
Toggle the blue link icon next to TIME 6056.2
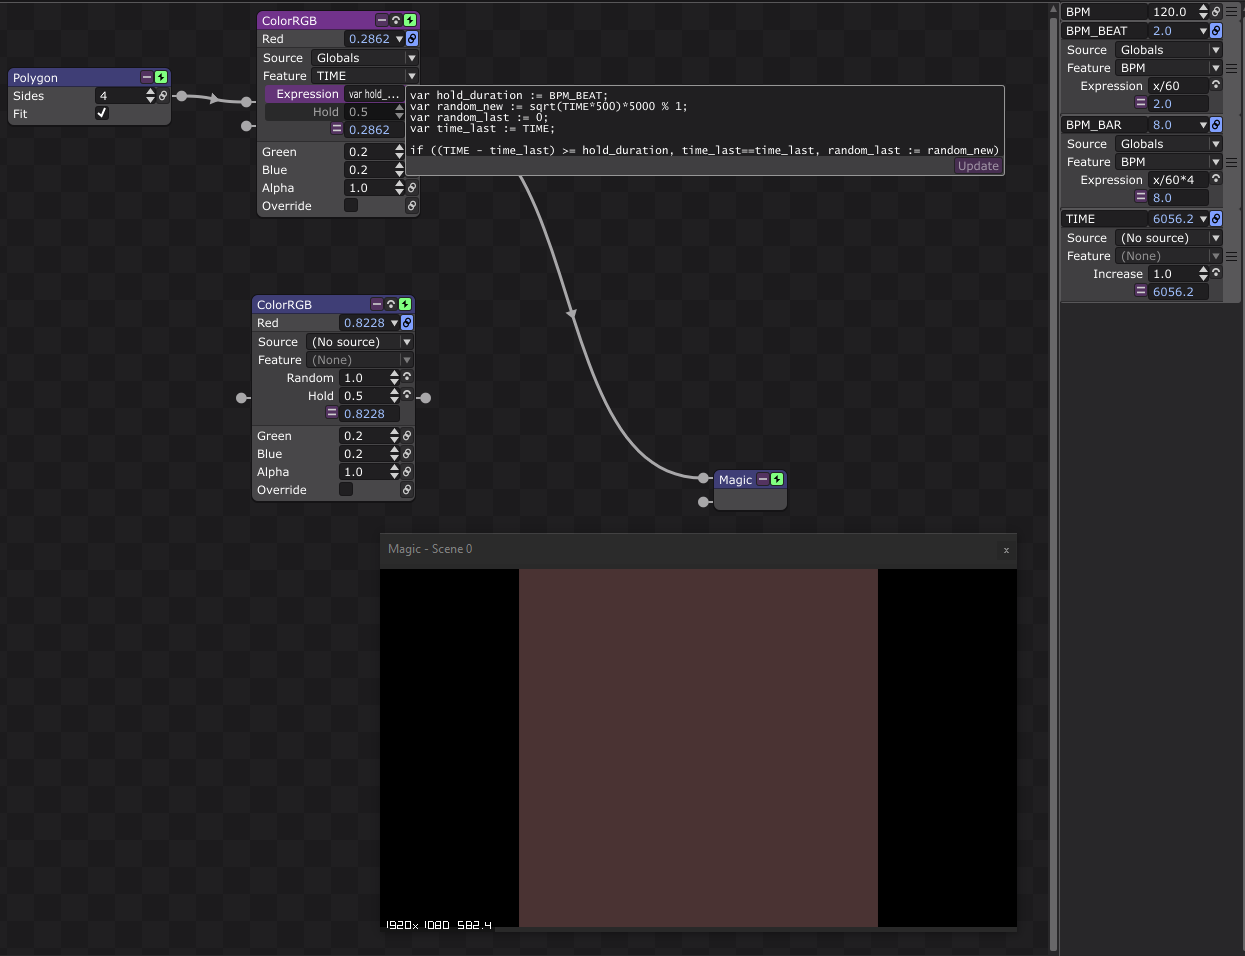click(x=1216, y=219)
